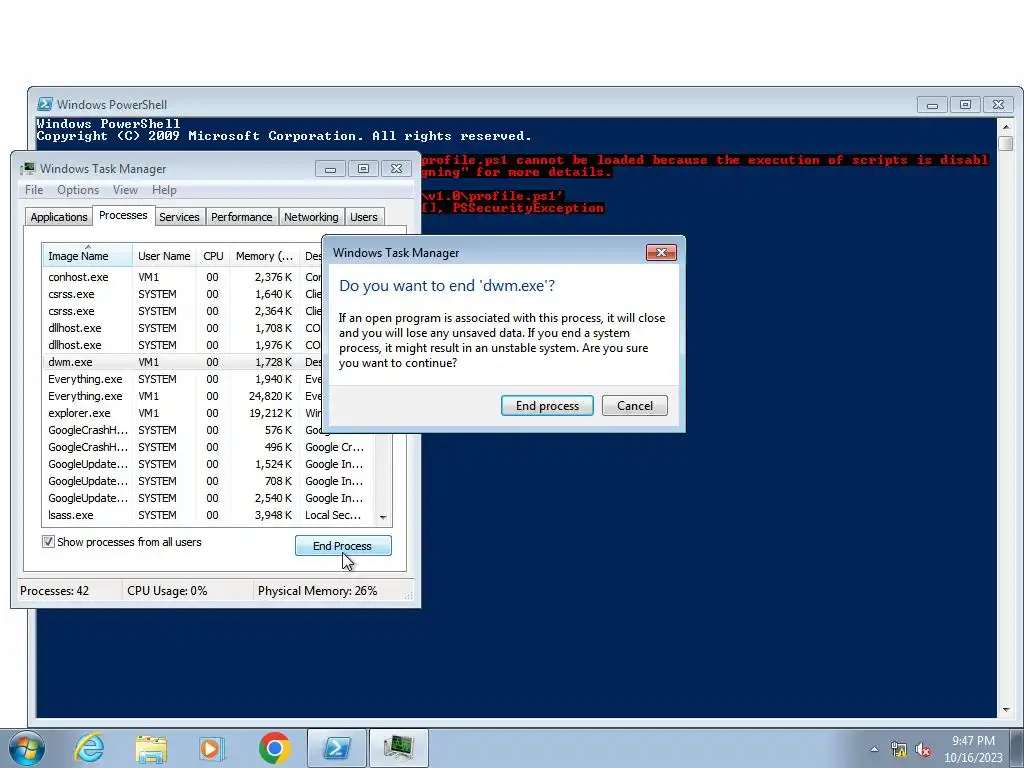Viewport: 1024px width, 768px height.
Task: Select the explorer.exe process row
Action: click(x=183, y=413)
